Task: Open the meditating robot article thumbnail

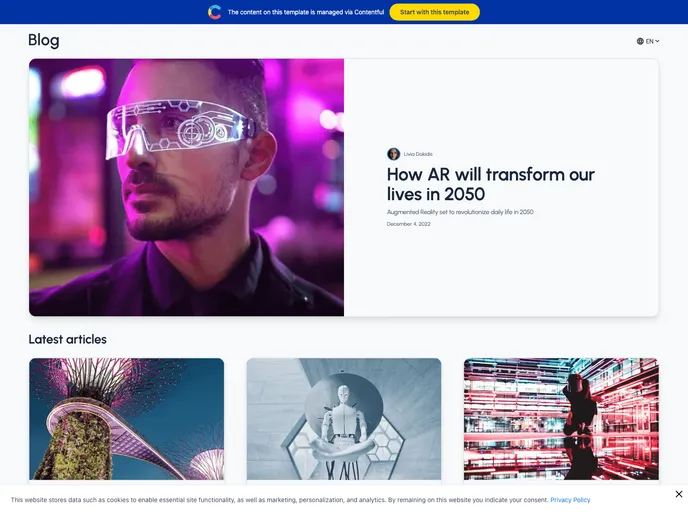Action: (x=344, y=418)
